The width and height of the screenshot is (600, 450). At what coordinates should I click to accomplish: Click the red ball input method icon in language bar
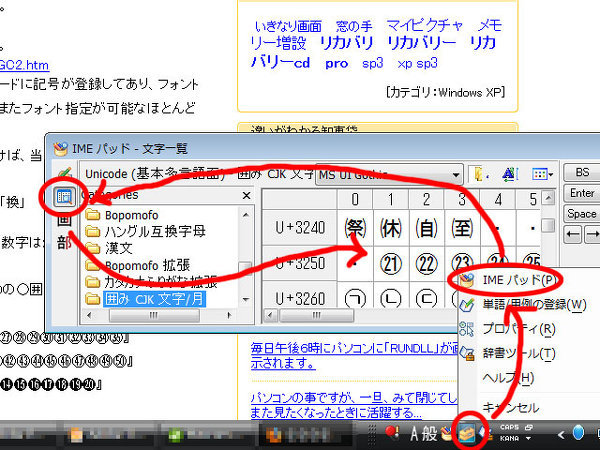392,433
